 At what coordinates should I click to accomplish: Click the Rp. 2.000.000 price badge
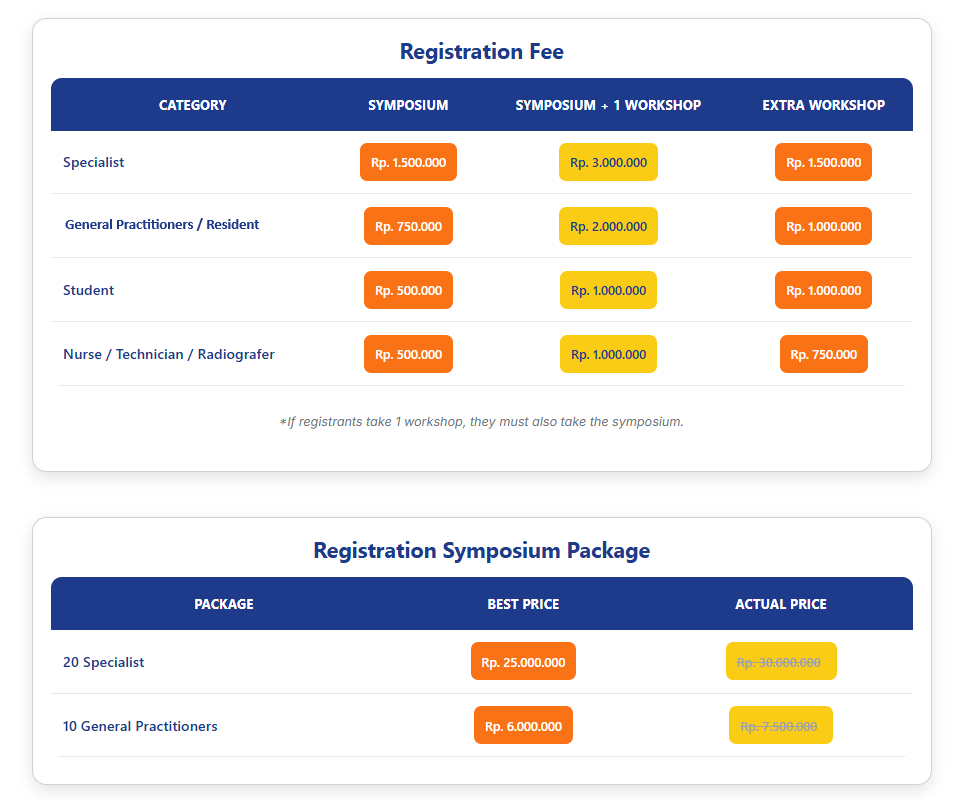tap(608, 226)
